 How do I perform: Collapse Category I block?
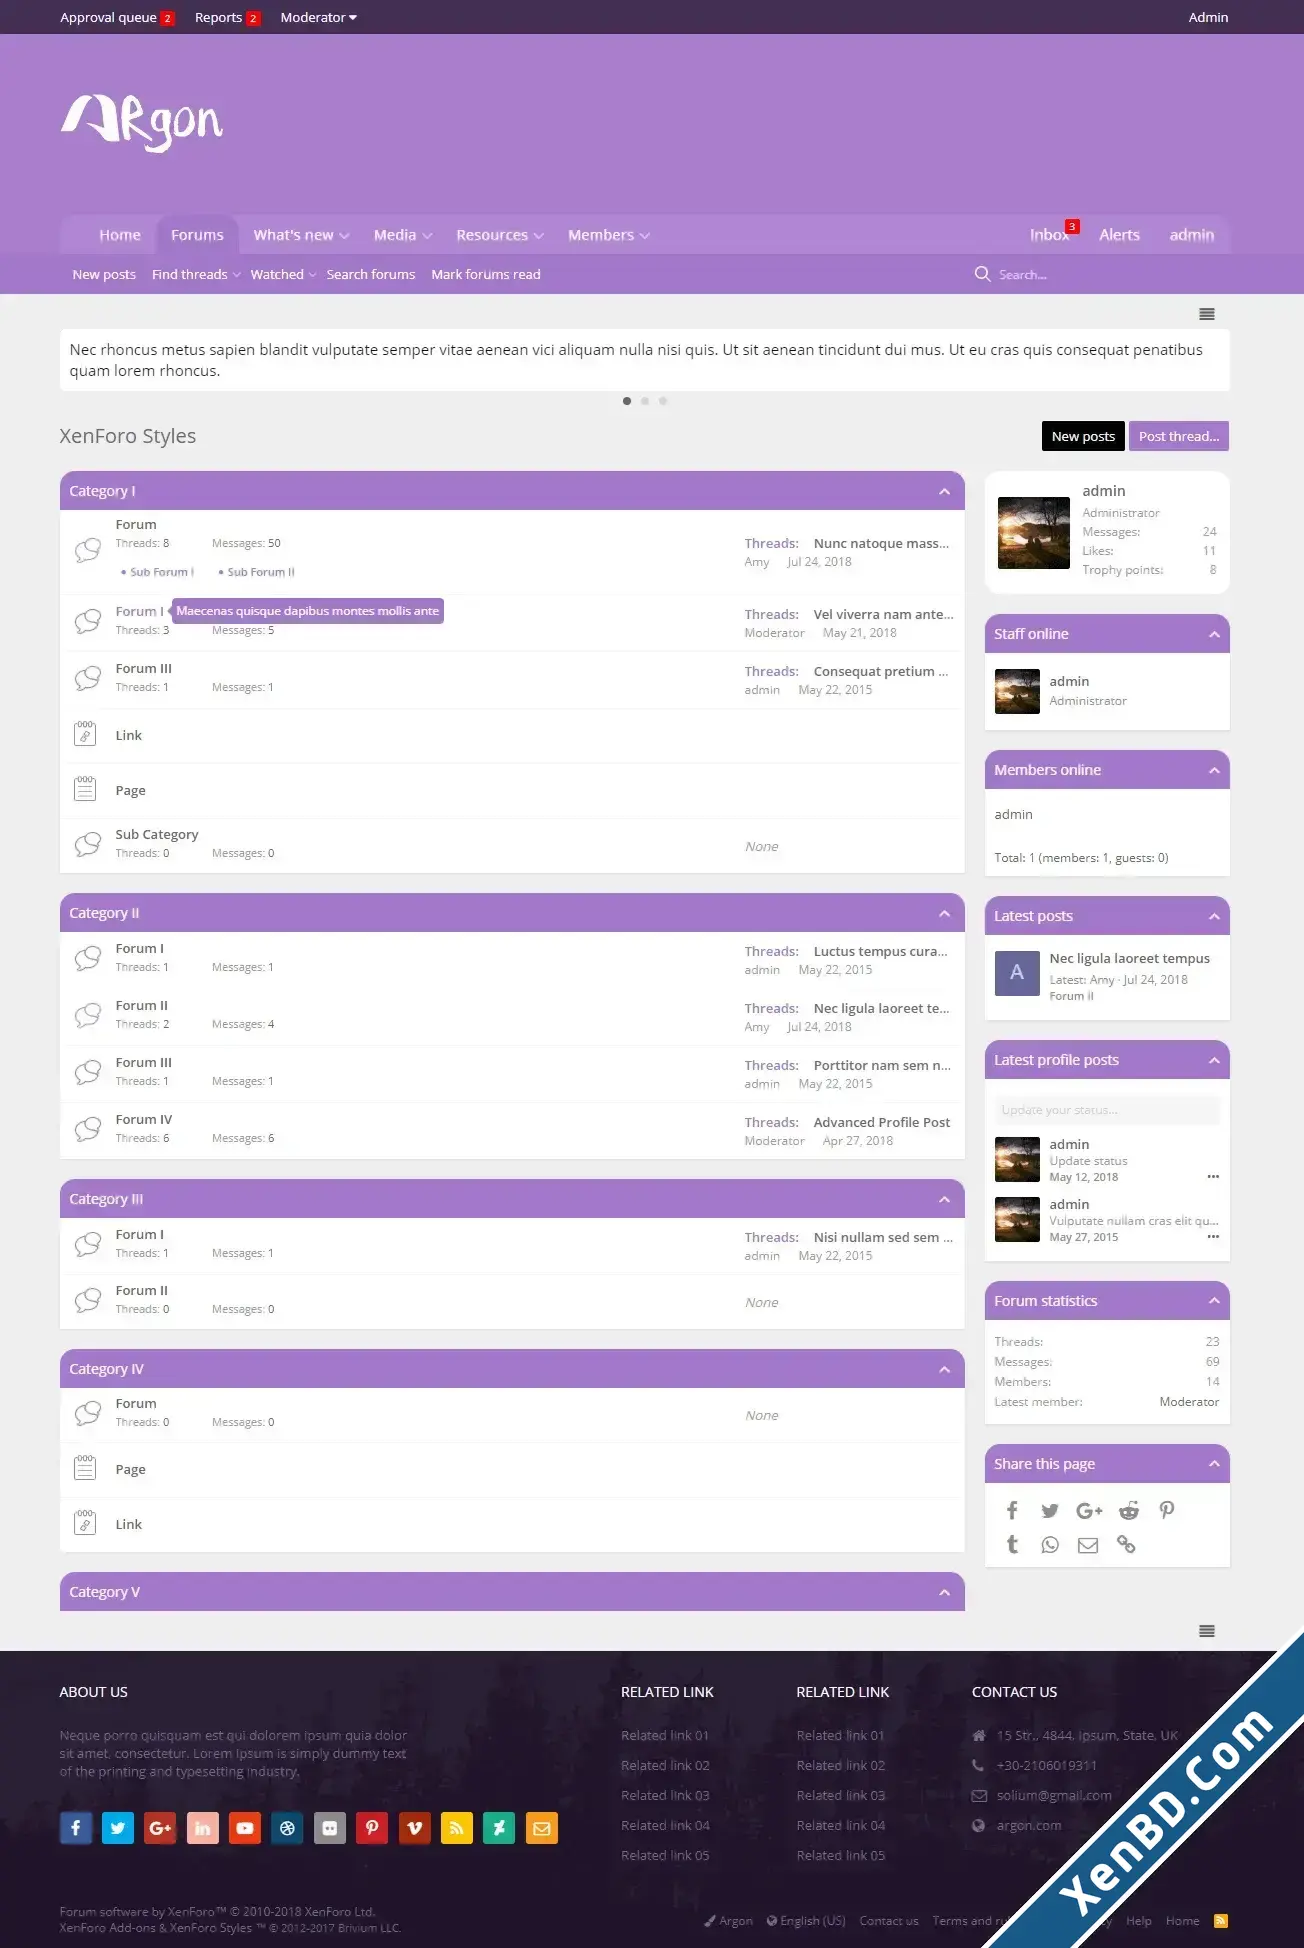tap(944, 491)
